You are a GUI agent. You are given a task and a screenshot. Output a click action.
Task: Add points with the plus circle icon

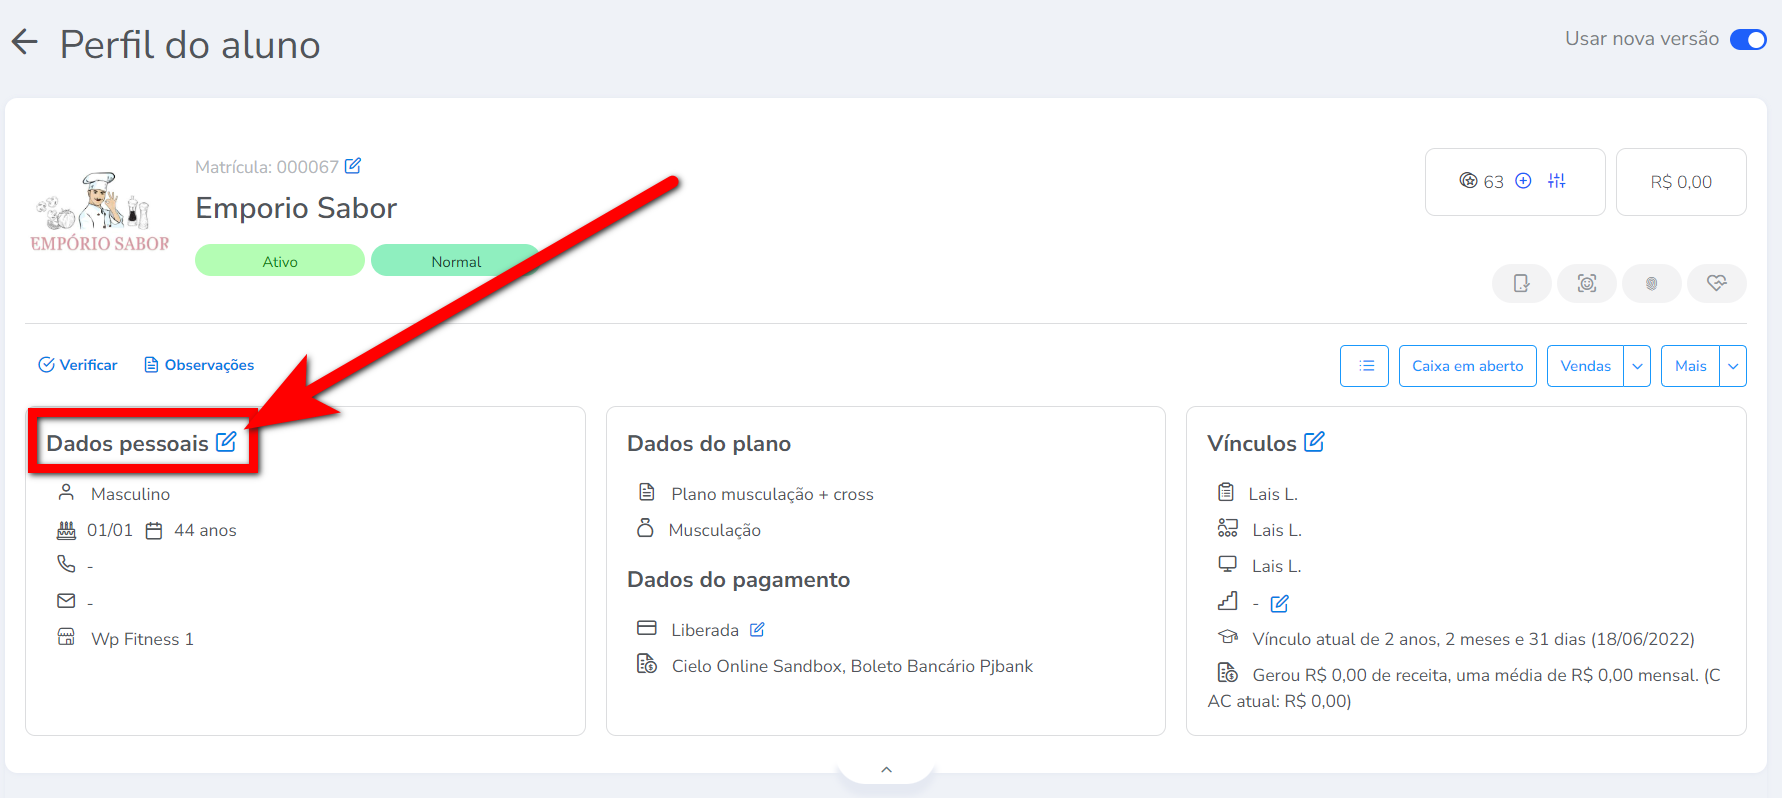tap(1523, 181)
